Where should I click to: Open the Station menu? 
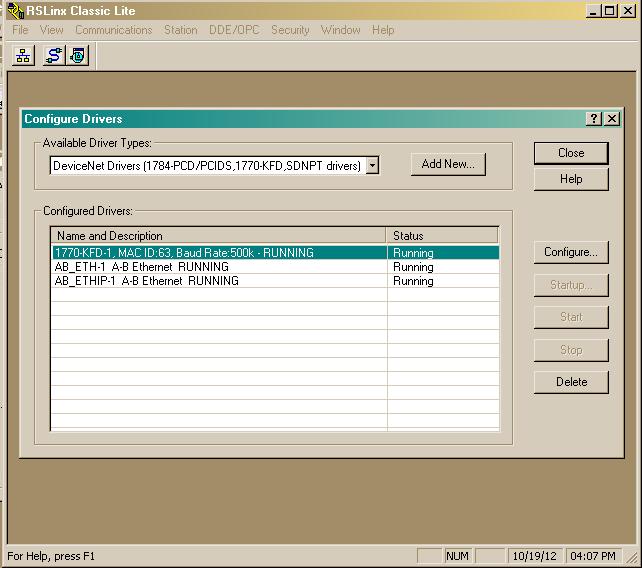(181, 30)
